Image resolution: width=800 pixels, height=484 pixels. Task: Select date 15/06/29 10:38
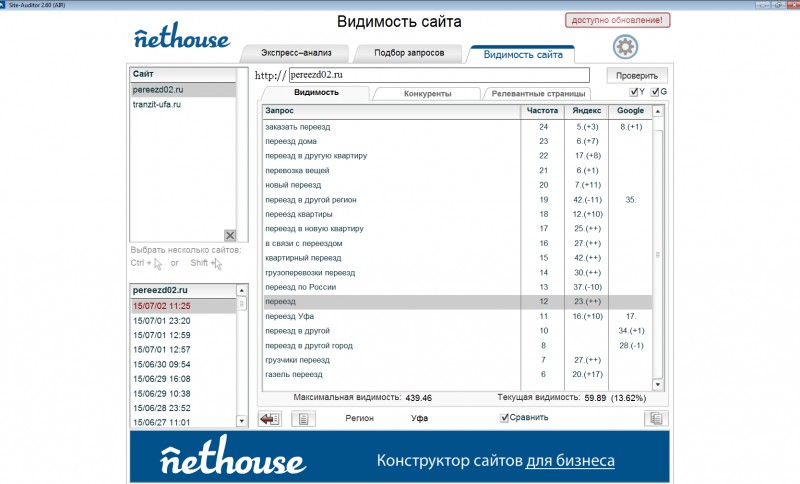[x=184, y=394]
